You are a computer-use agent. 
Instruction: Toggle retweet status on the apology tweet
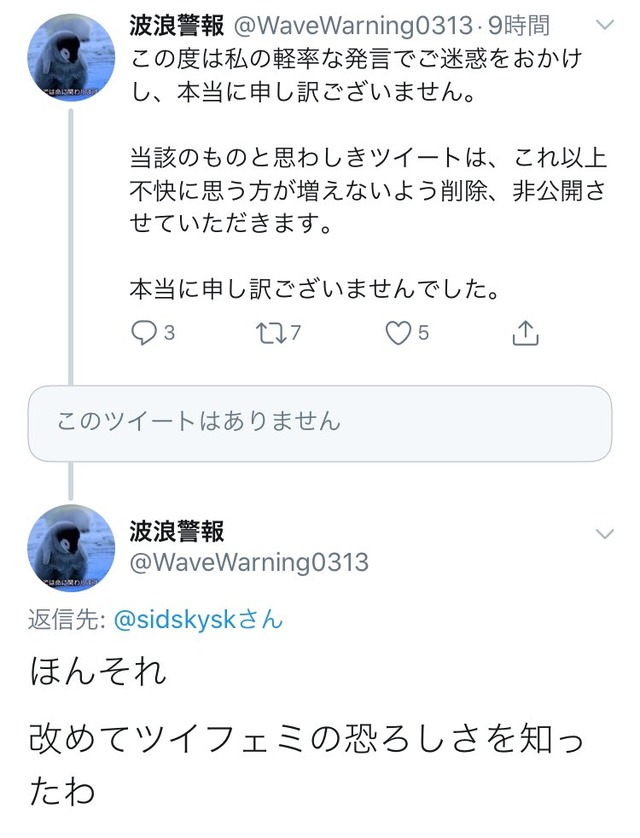[x=272, y=331]
